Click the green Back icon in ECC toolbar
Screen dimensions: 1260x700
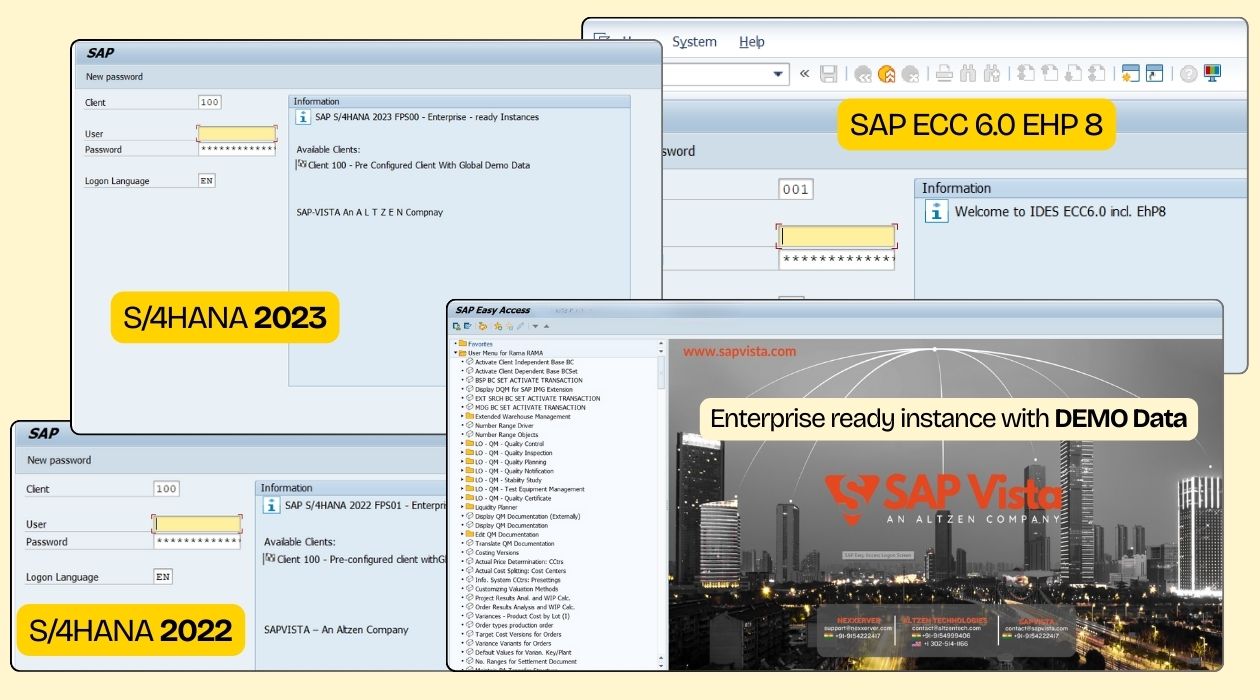pos(862,74)
